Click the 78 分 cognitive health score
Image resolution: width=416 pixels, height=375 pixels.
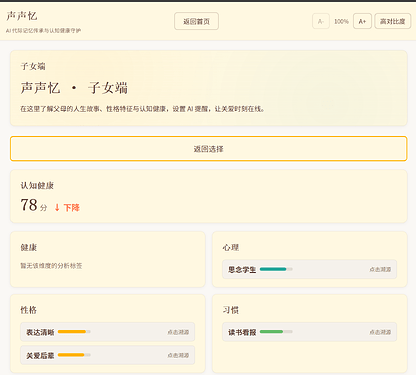click(x=34, y=205)
